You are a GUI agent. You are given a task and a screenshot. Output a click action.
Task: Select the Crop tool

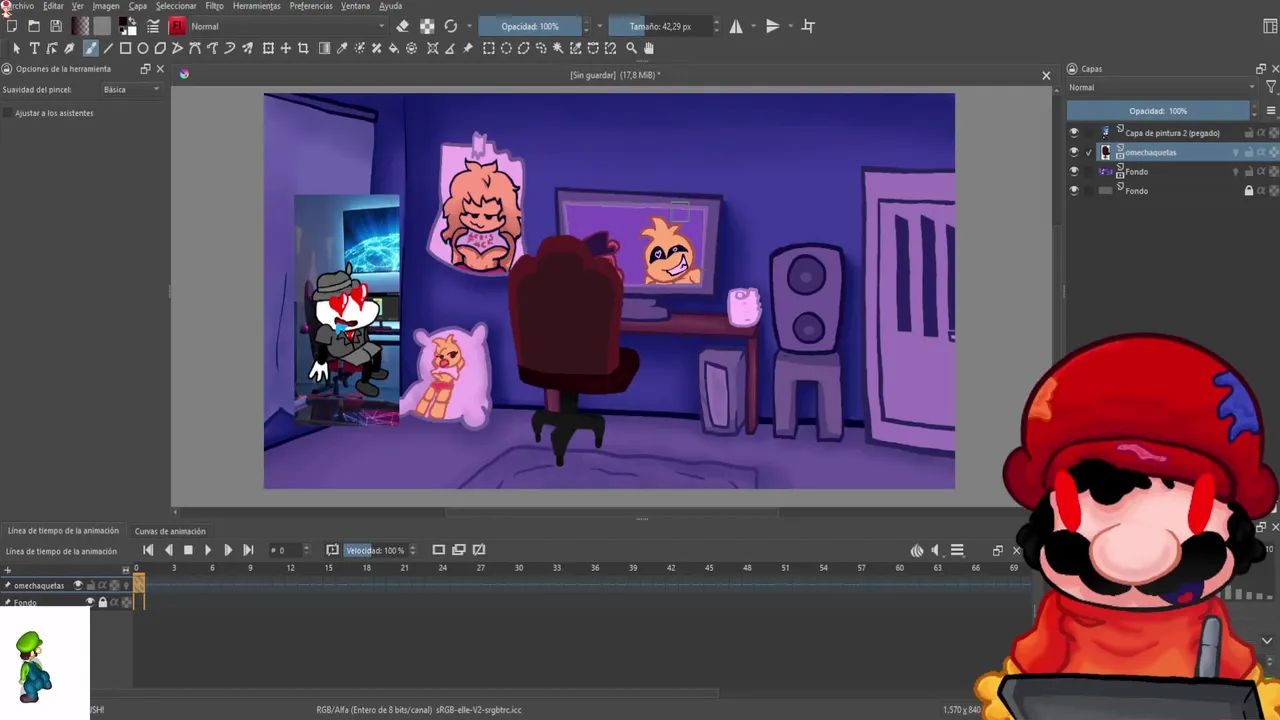pos(303,48)
